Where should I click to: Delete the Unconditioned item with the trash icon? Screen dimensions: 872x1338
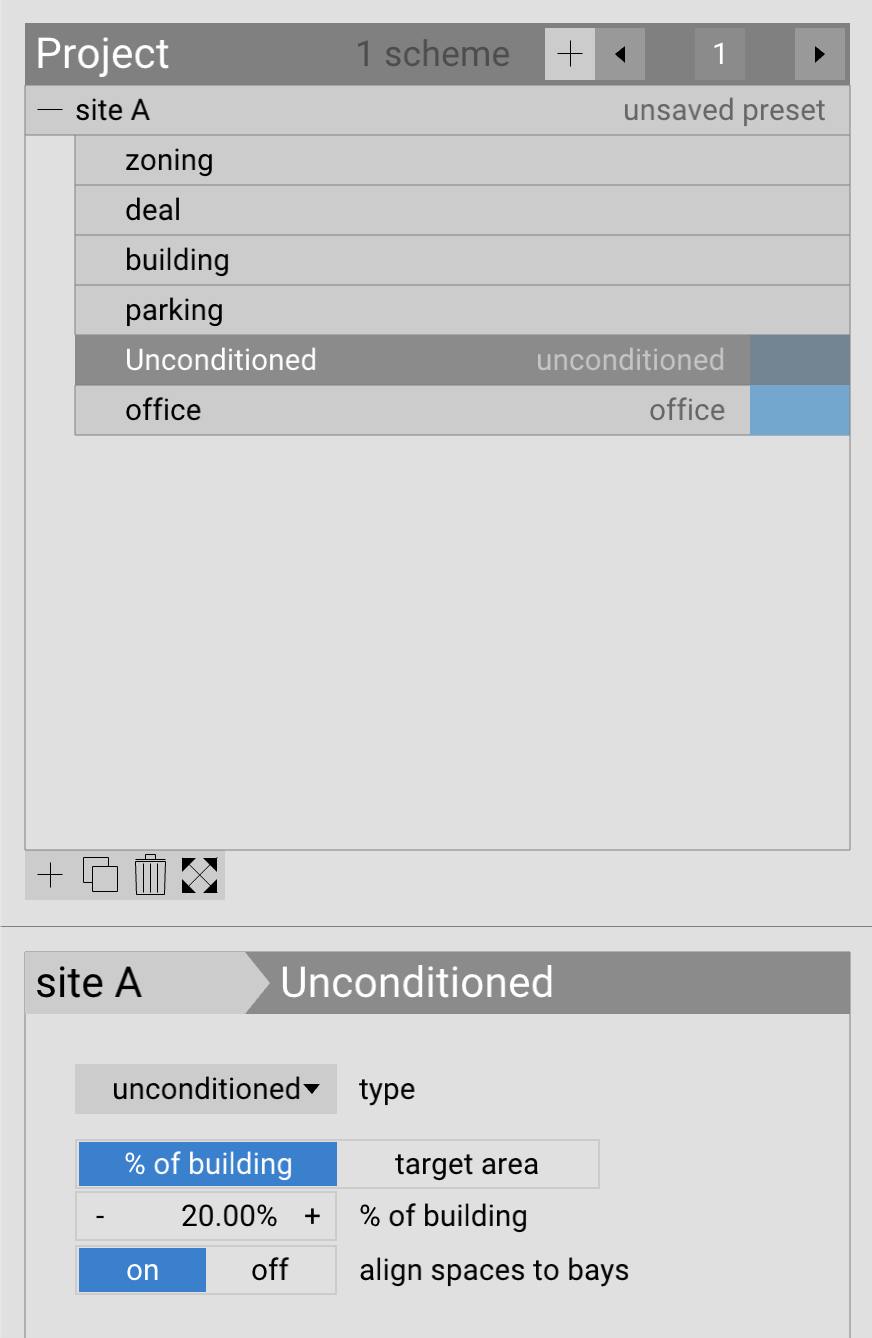tap(149, 875)
